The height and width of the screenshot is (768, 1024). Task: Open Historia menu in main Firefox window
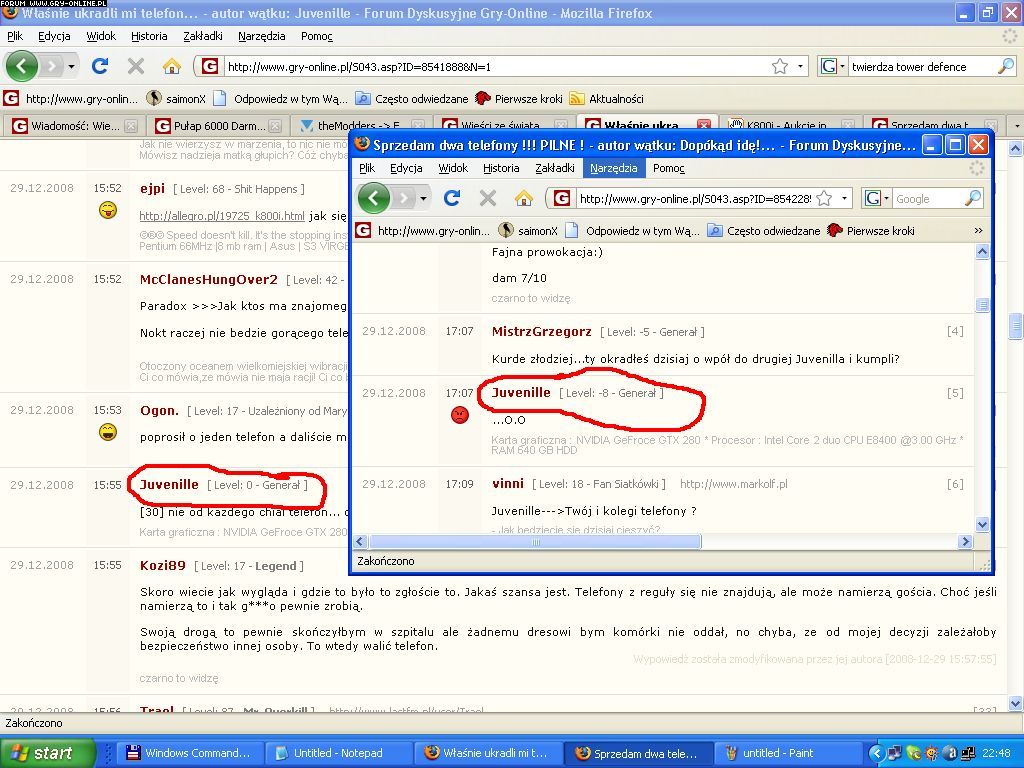click(x=149, y=36)
